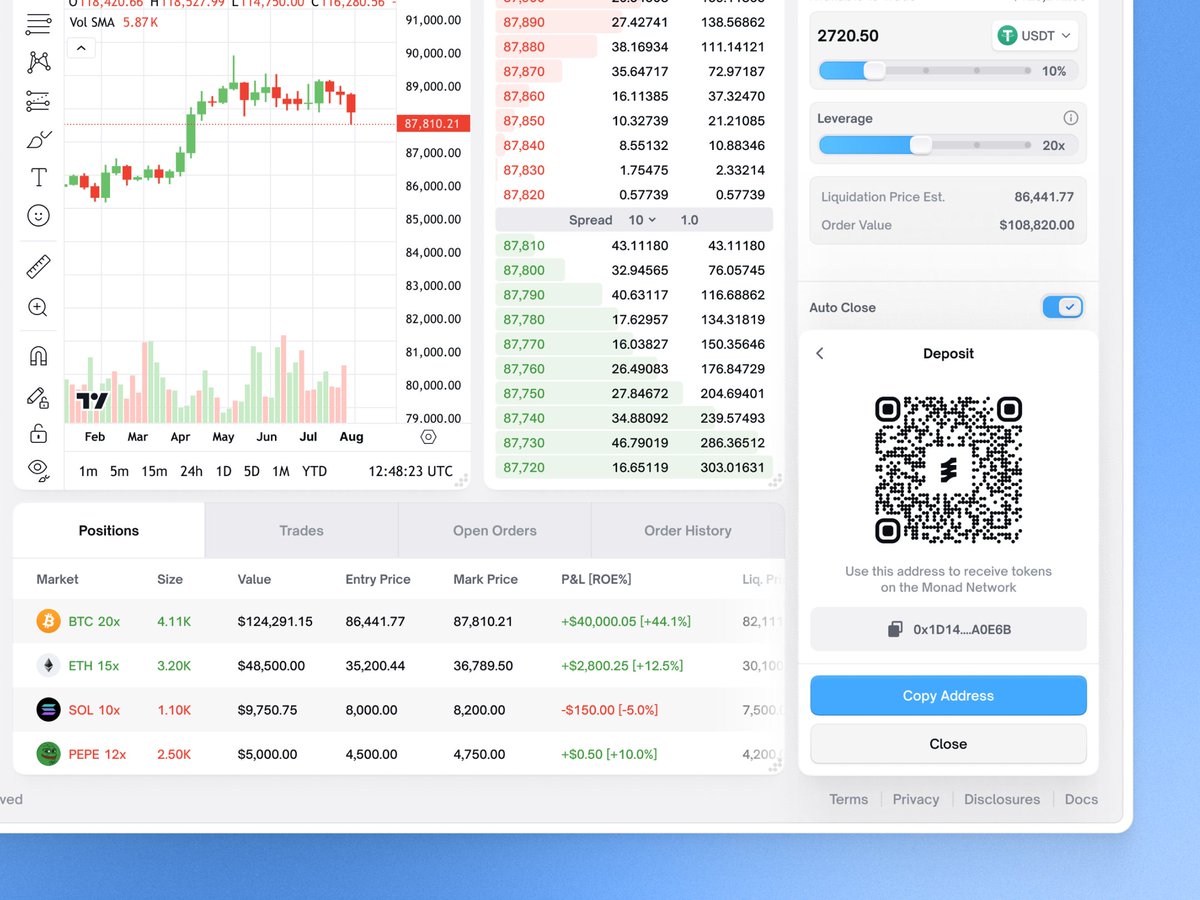Screen dimensions: 1200x900
Task: Click the SOL 10x market label
Action: 94,710
